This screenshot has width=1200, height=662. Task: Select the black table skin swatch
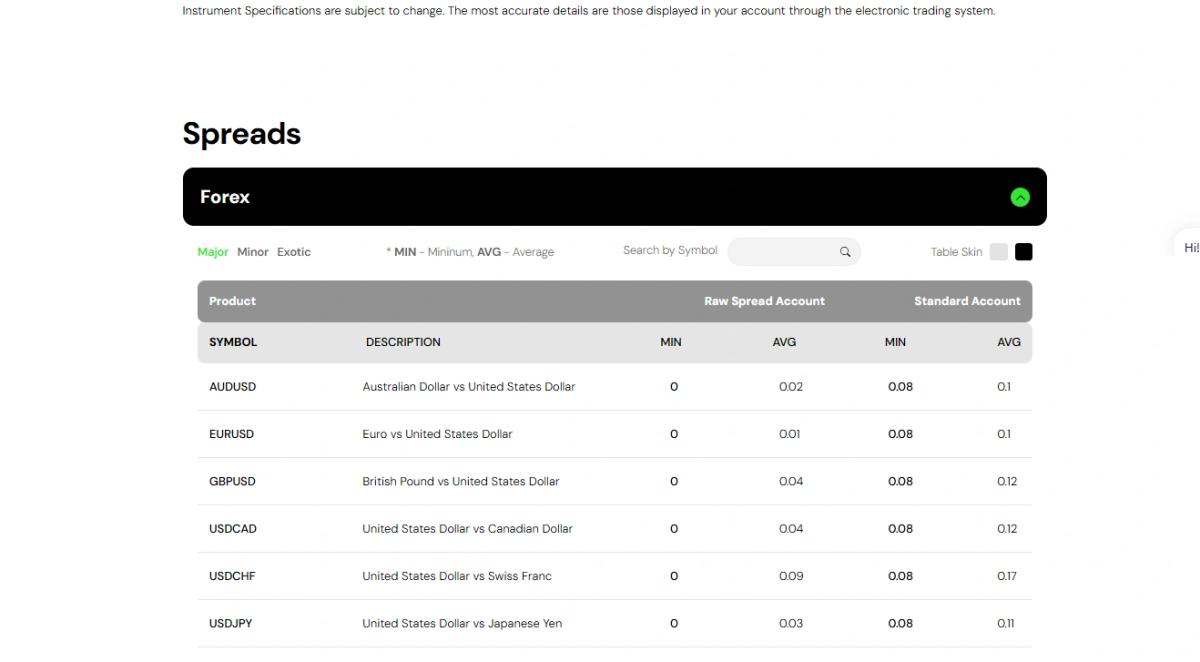click(1024, 252)
